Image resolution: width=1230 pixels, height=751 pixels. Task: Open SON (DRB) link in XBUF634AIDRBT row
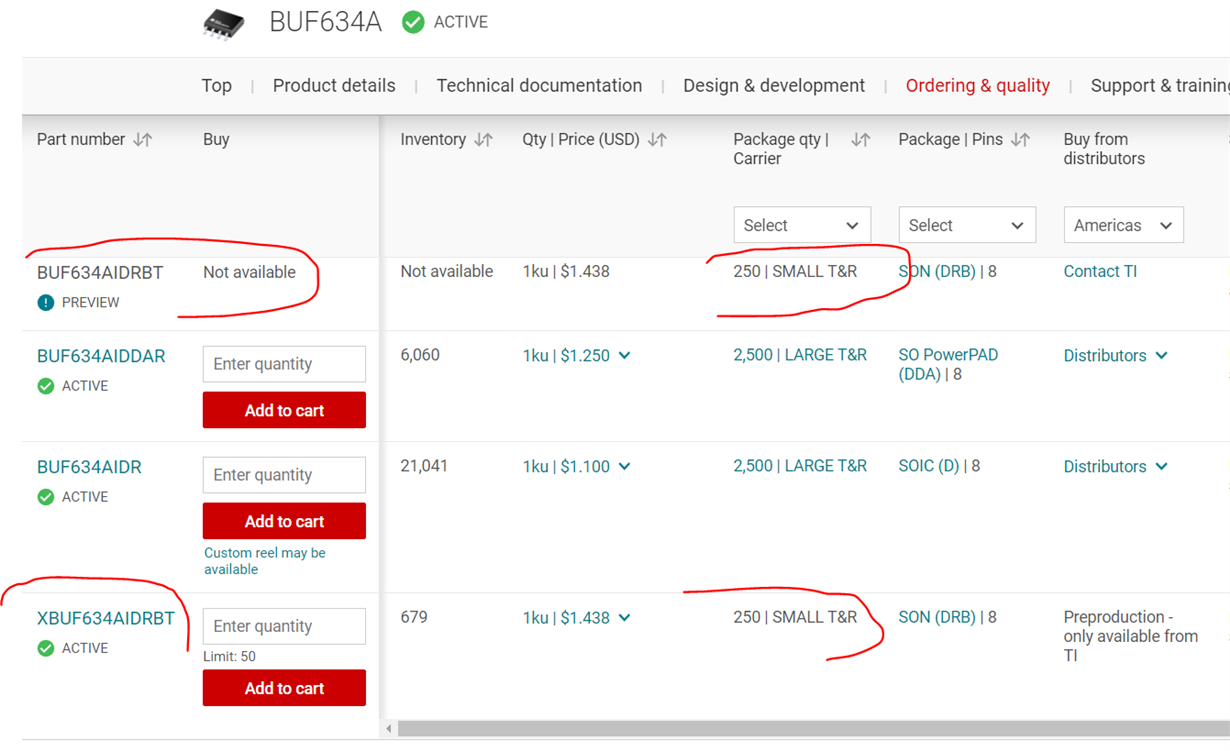(937, 617)
